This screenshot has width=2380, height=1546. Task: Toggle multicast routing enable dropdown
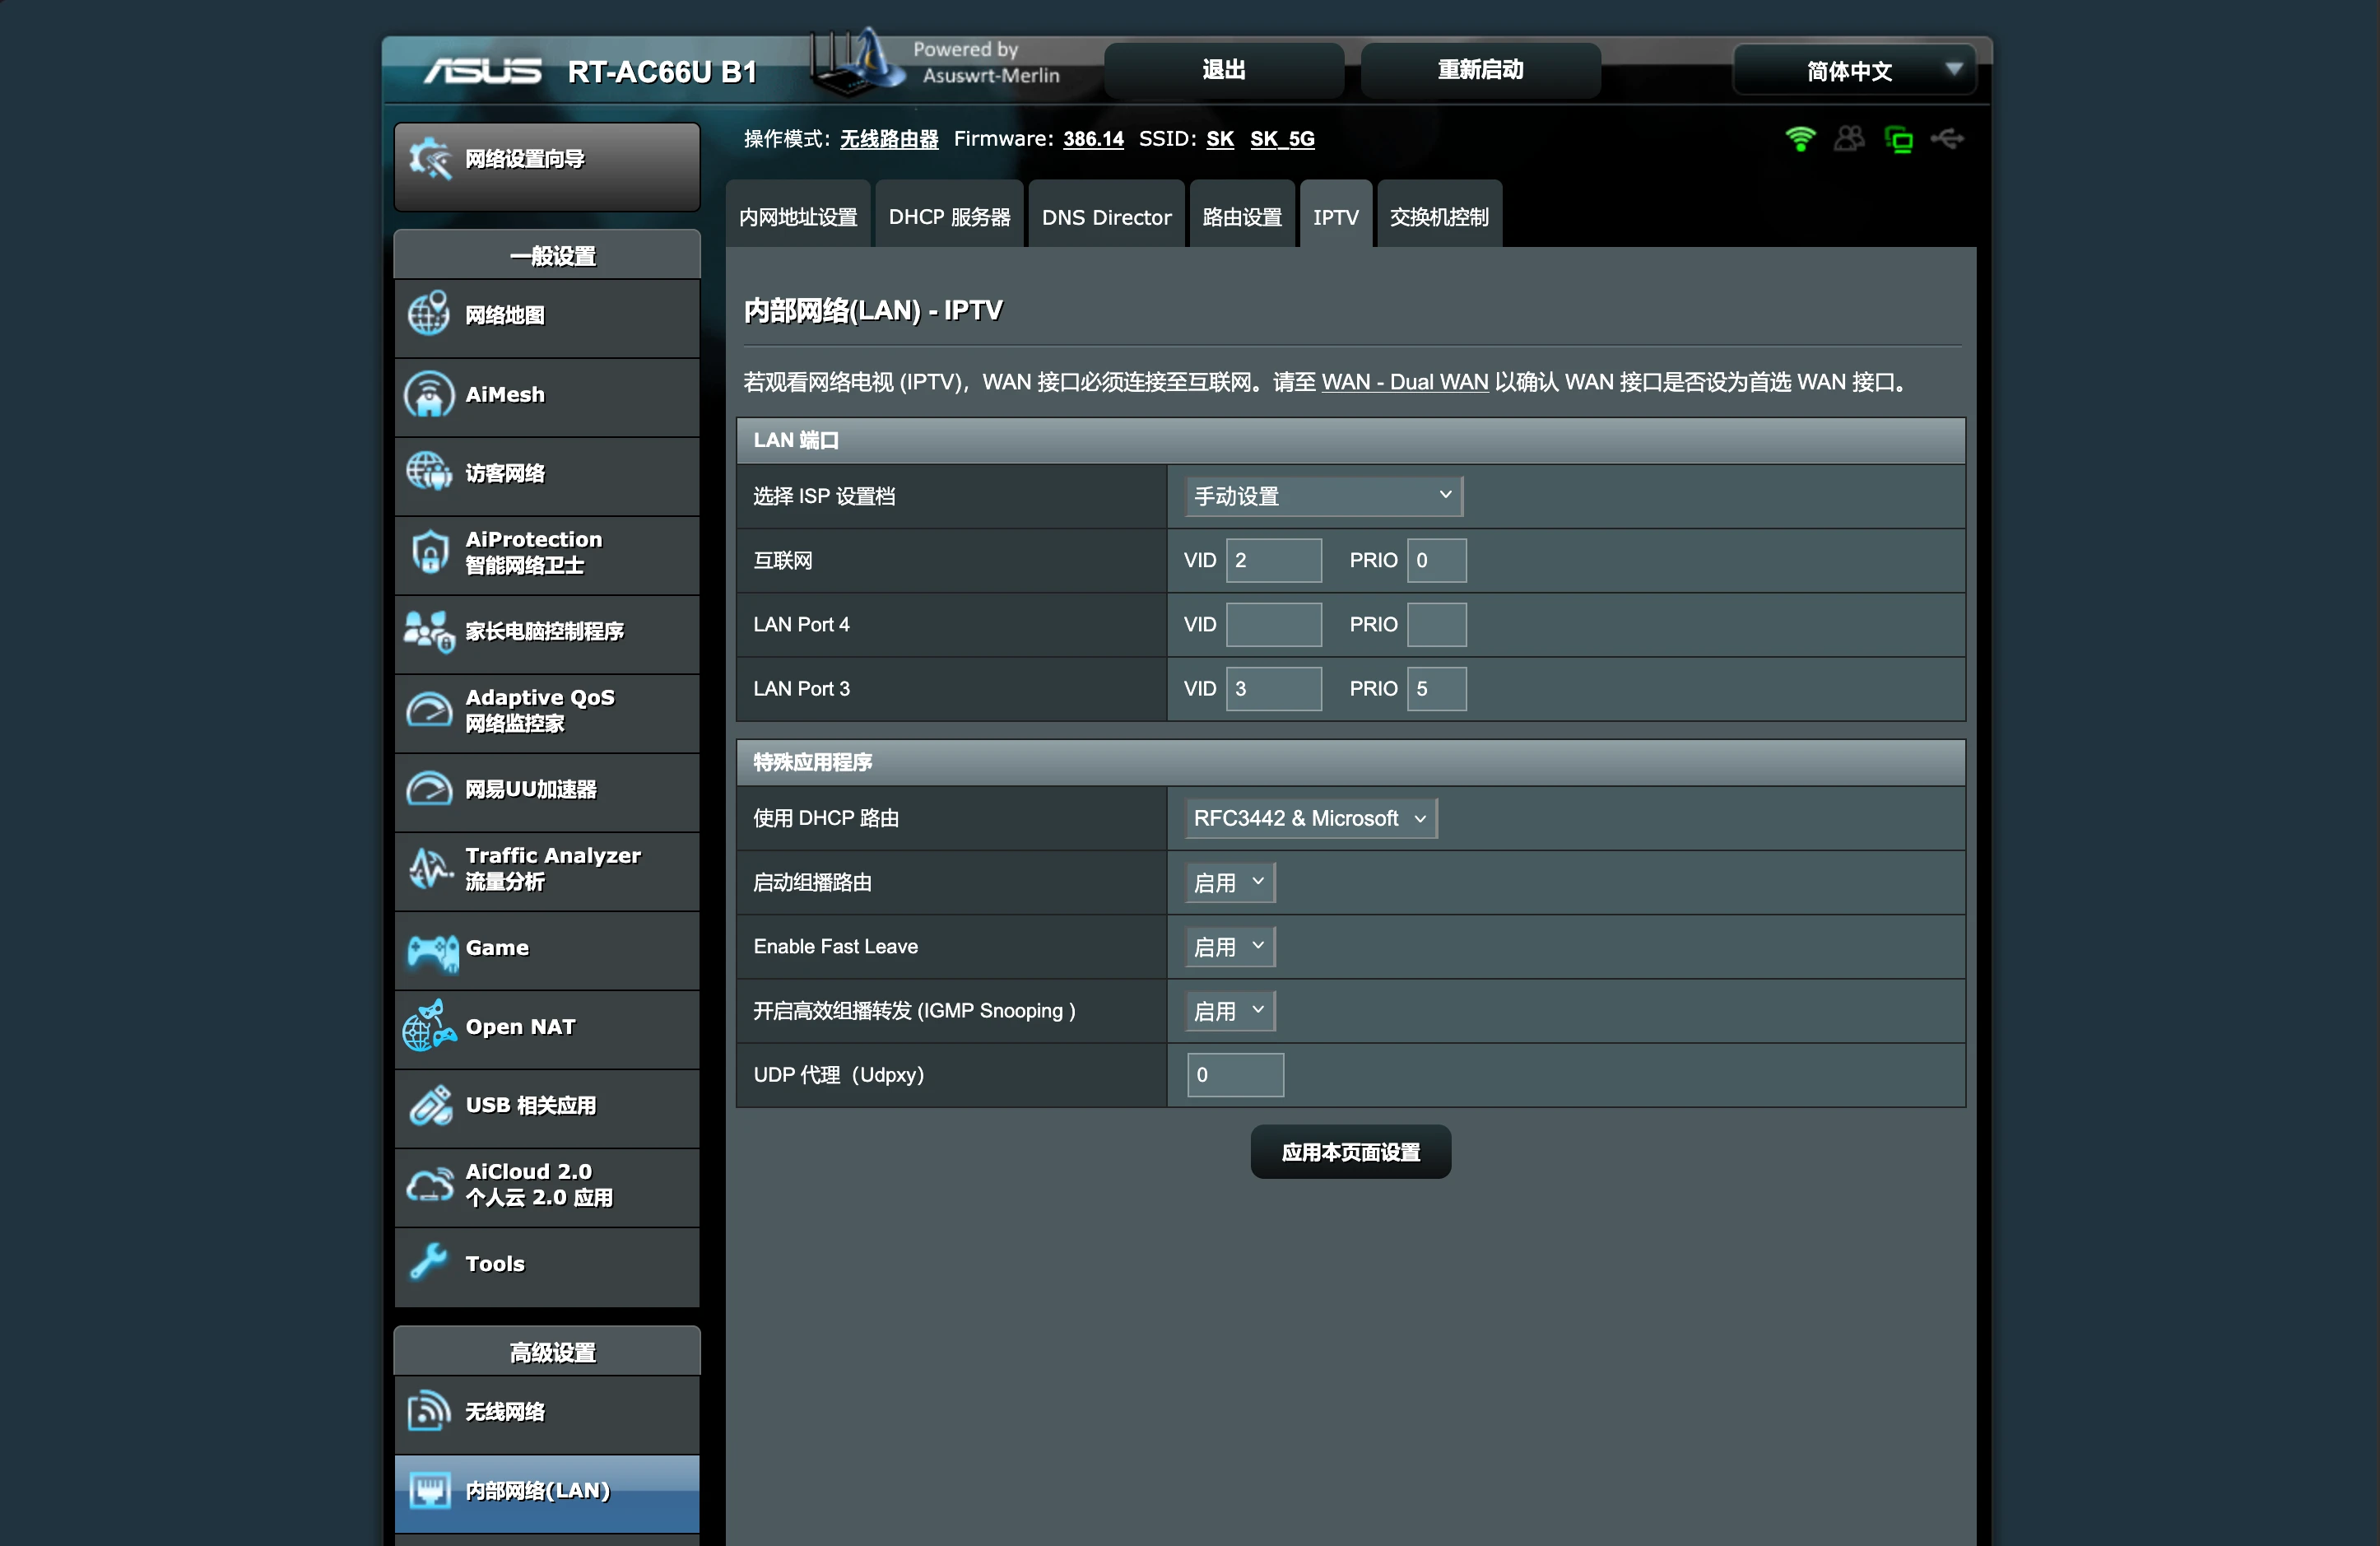coord(1229,882)
